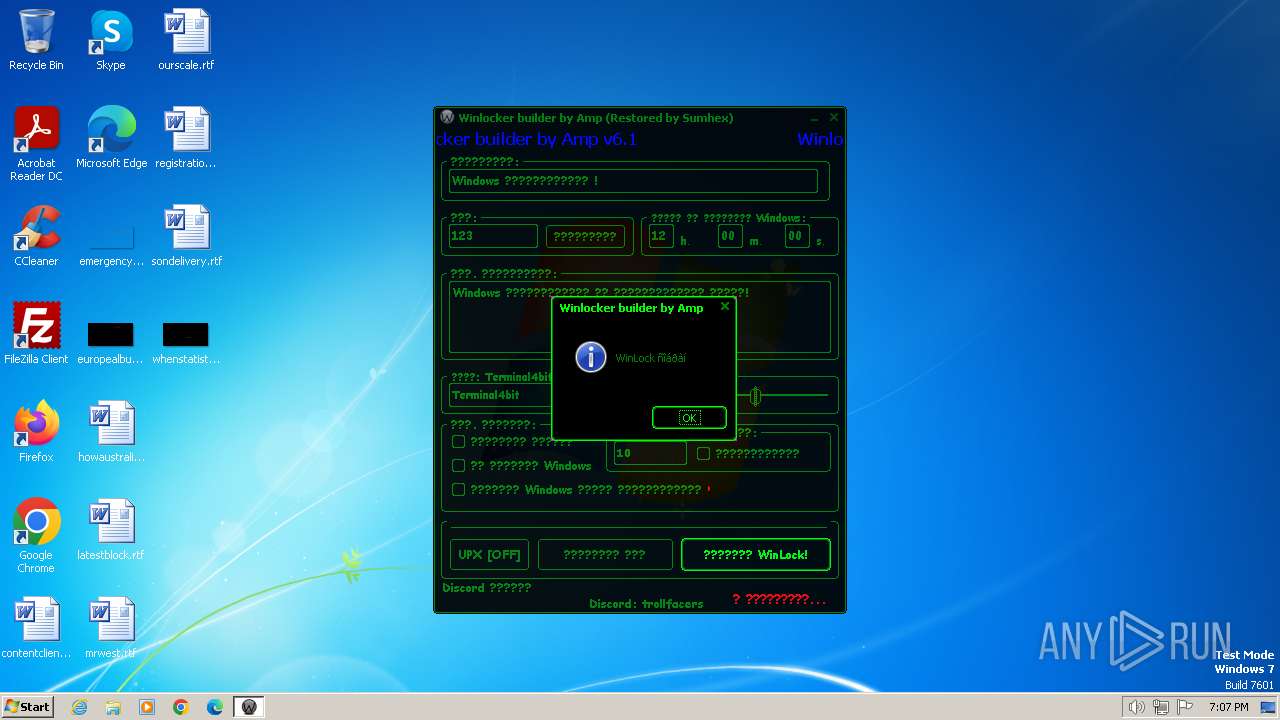Open the Recycle Bin desktop icon
This screenshot has height=720, width=1280.
(x=36, y=41)
